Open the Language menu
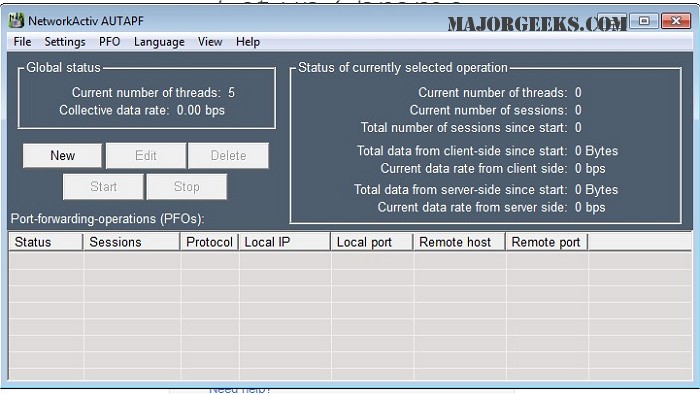The height and width of the screenshot is (394, 700). click(x=159, y=42)
